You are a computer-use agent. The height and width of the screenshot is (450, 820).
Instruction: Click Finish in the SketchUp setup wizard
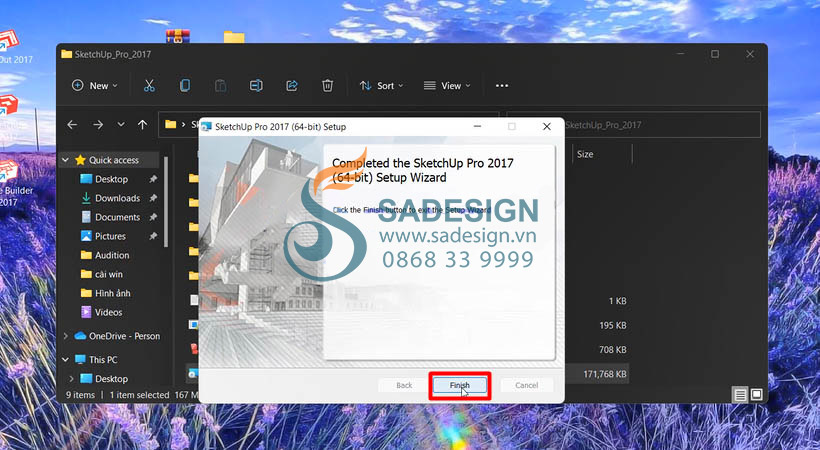(460, 385)
